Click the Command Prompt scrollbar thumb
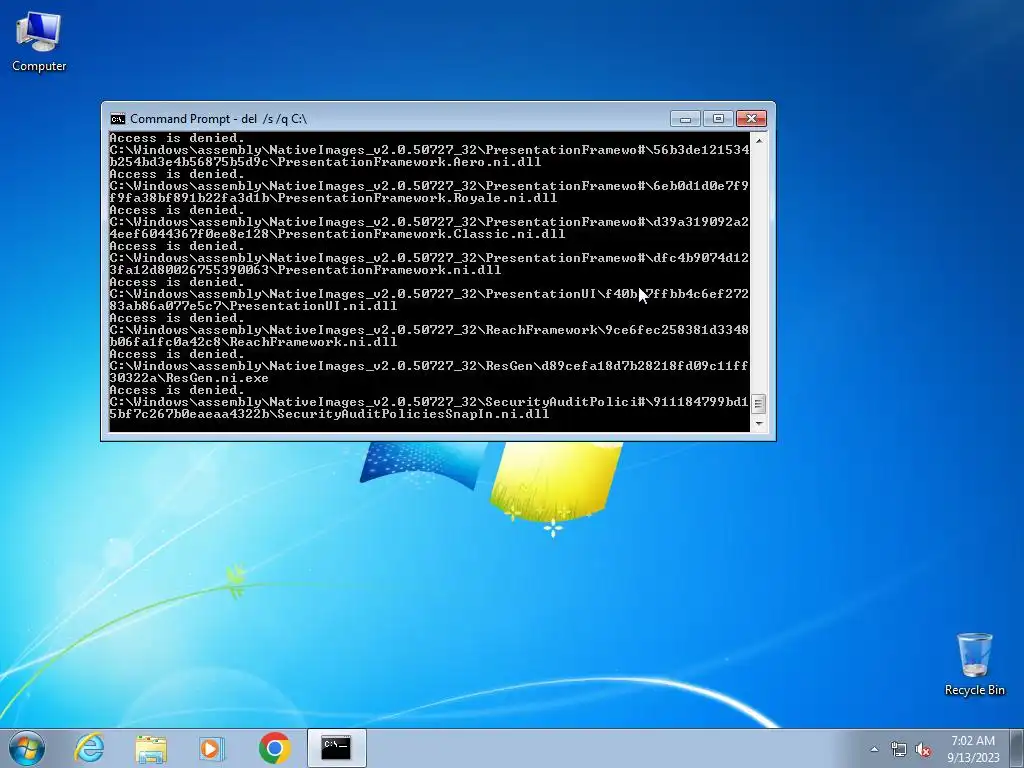The image size is (1024, 768). [x=759, y=404]
